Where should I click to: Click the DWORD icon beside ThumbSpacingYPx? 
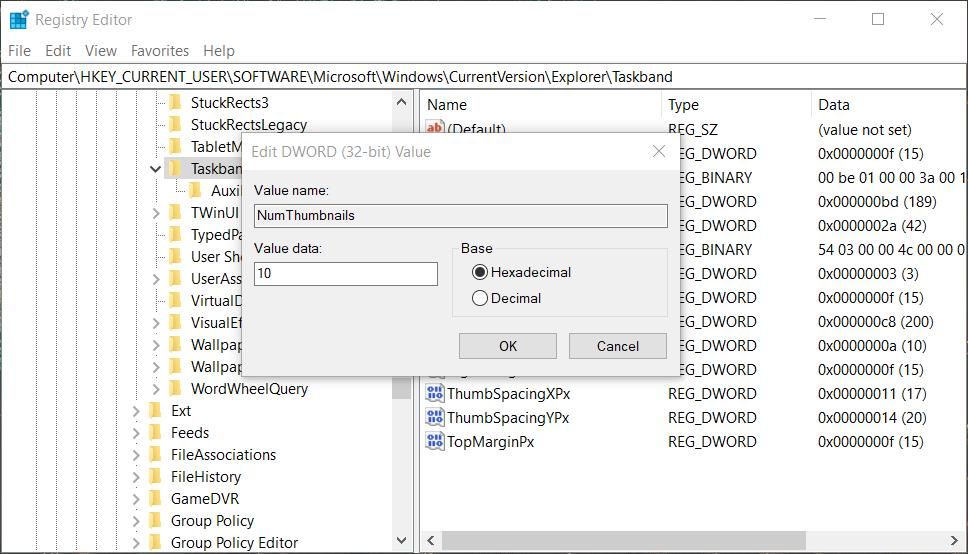click(434, 417)
